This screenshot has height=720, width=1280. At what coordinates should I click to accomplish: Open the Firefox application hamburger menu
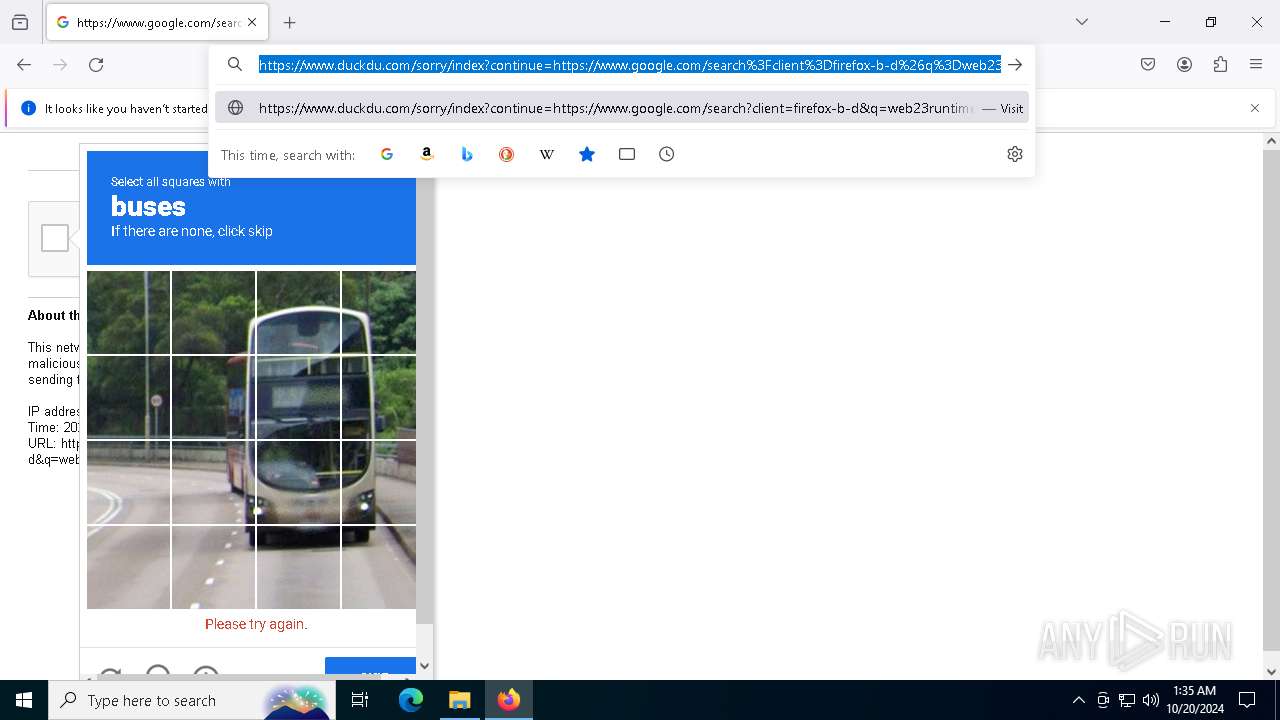(x=1256, y=65)
